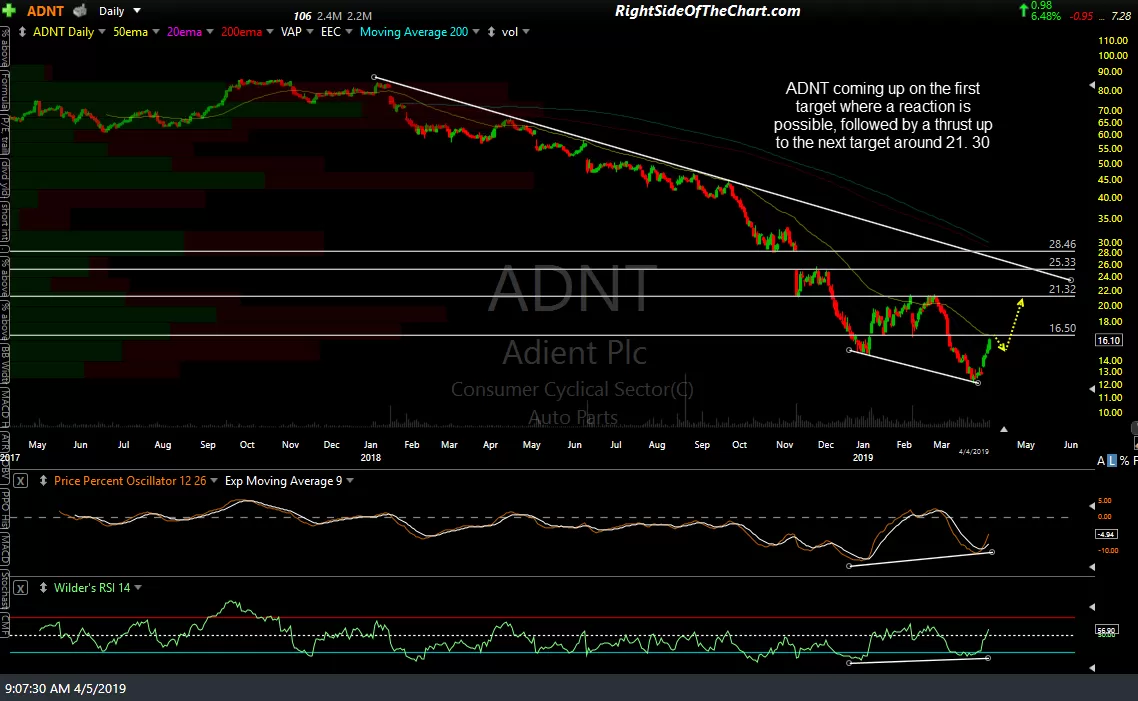Viewport: 1138px width, 701px height.
Task: Click the log scale L toggle
Action: pyautogui.click(x=1112, y=461)
